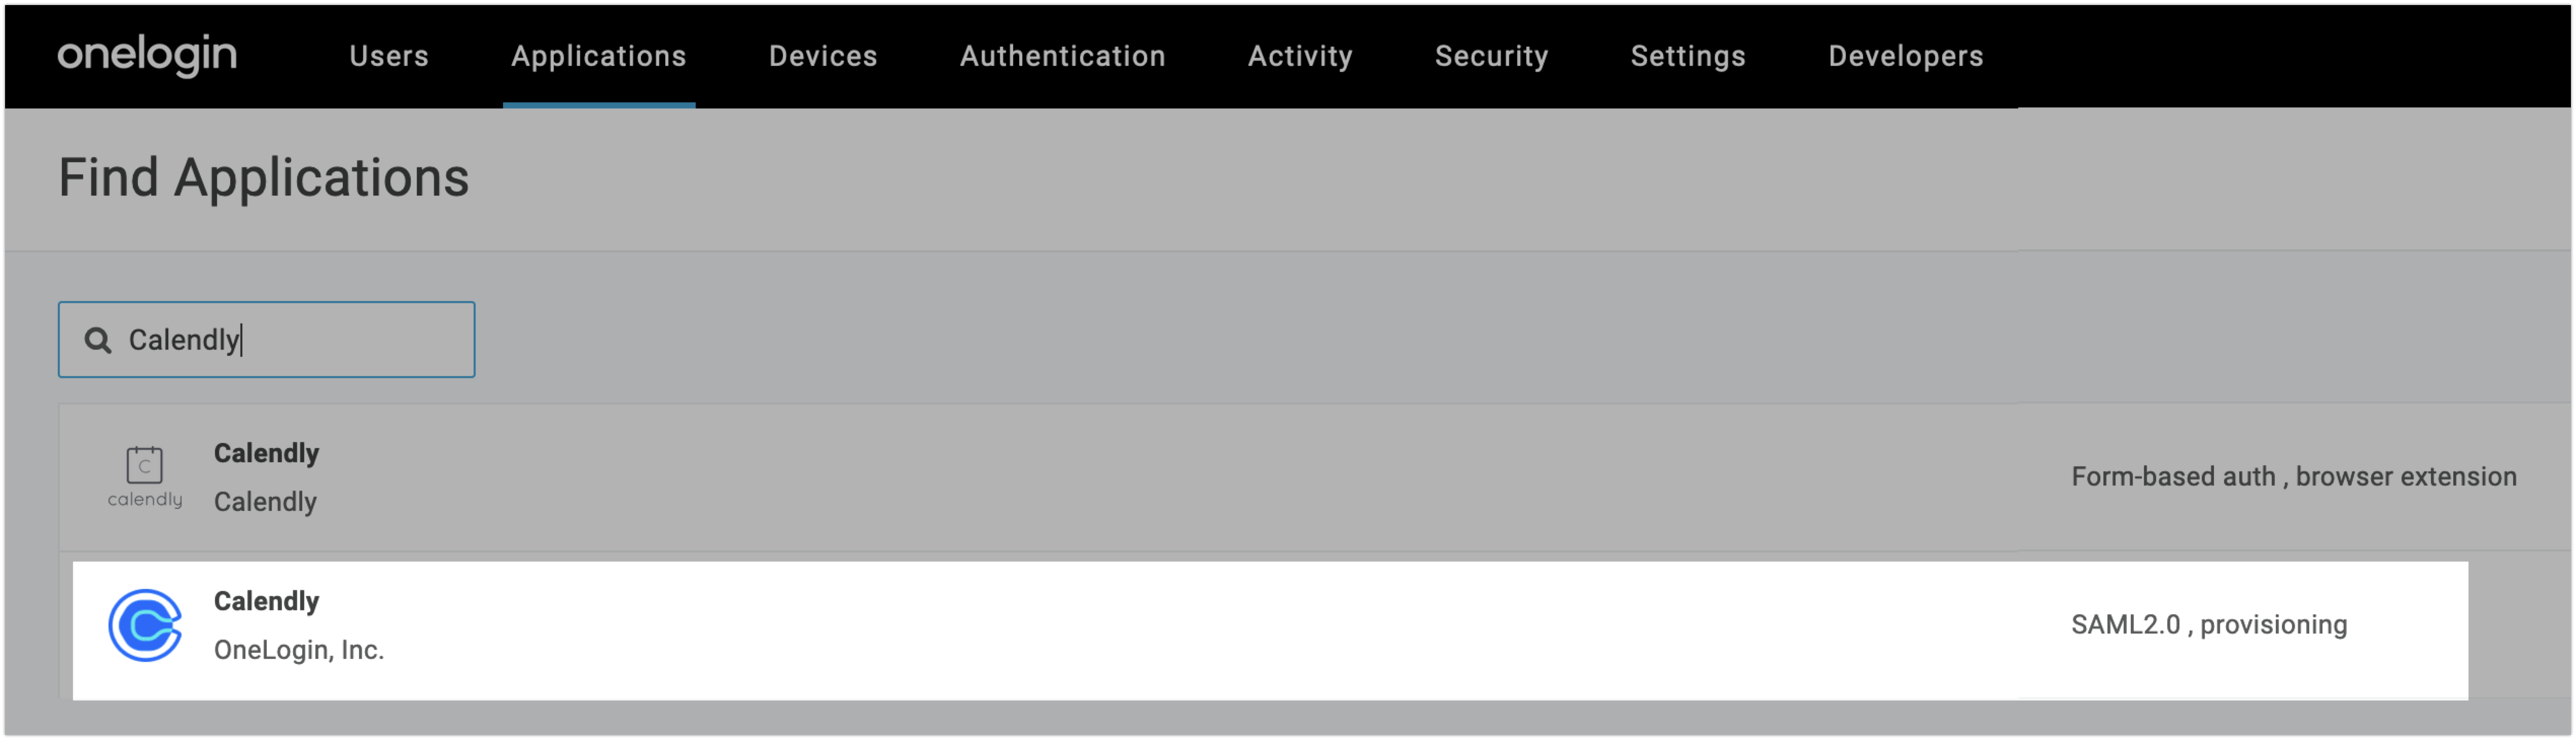Click the blue Calendly logo icon
The width and height of the screenshot is (2576, 740).
tap(145, 625)
